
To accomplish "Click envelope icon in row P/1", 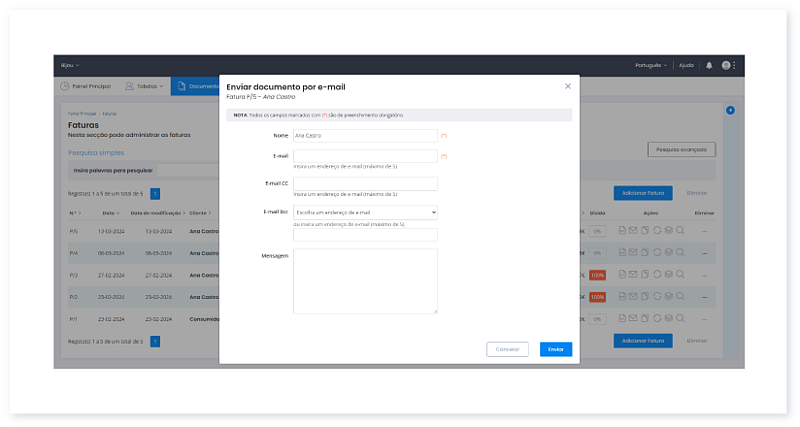I will point(633,318).
